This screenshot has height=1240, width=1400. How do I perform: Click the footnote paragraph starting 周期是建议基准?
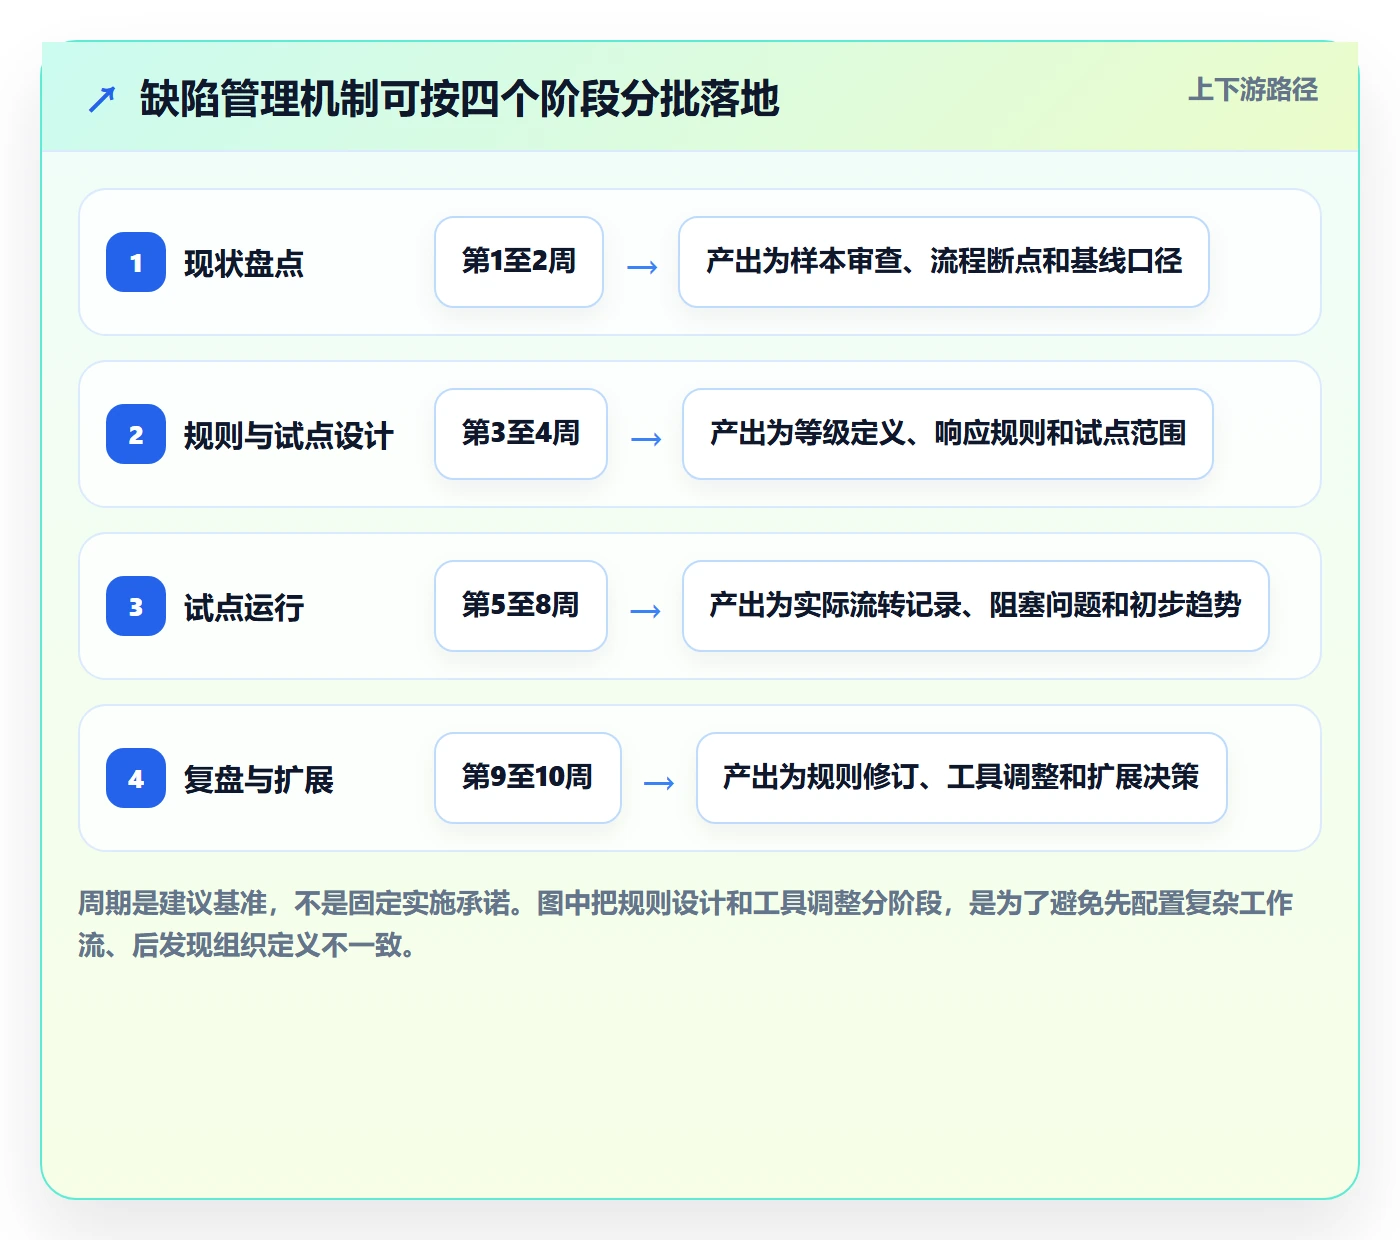coord(686,924)
